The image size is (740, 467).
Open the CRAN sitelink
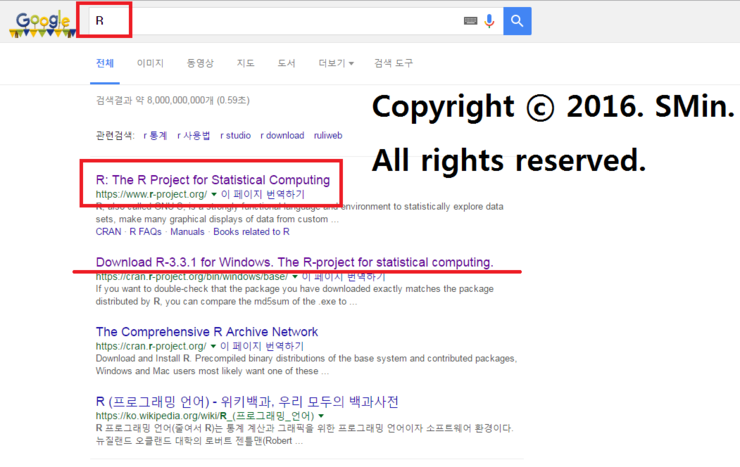[x=109, y=232]
